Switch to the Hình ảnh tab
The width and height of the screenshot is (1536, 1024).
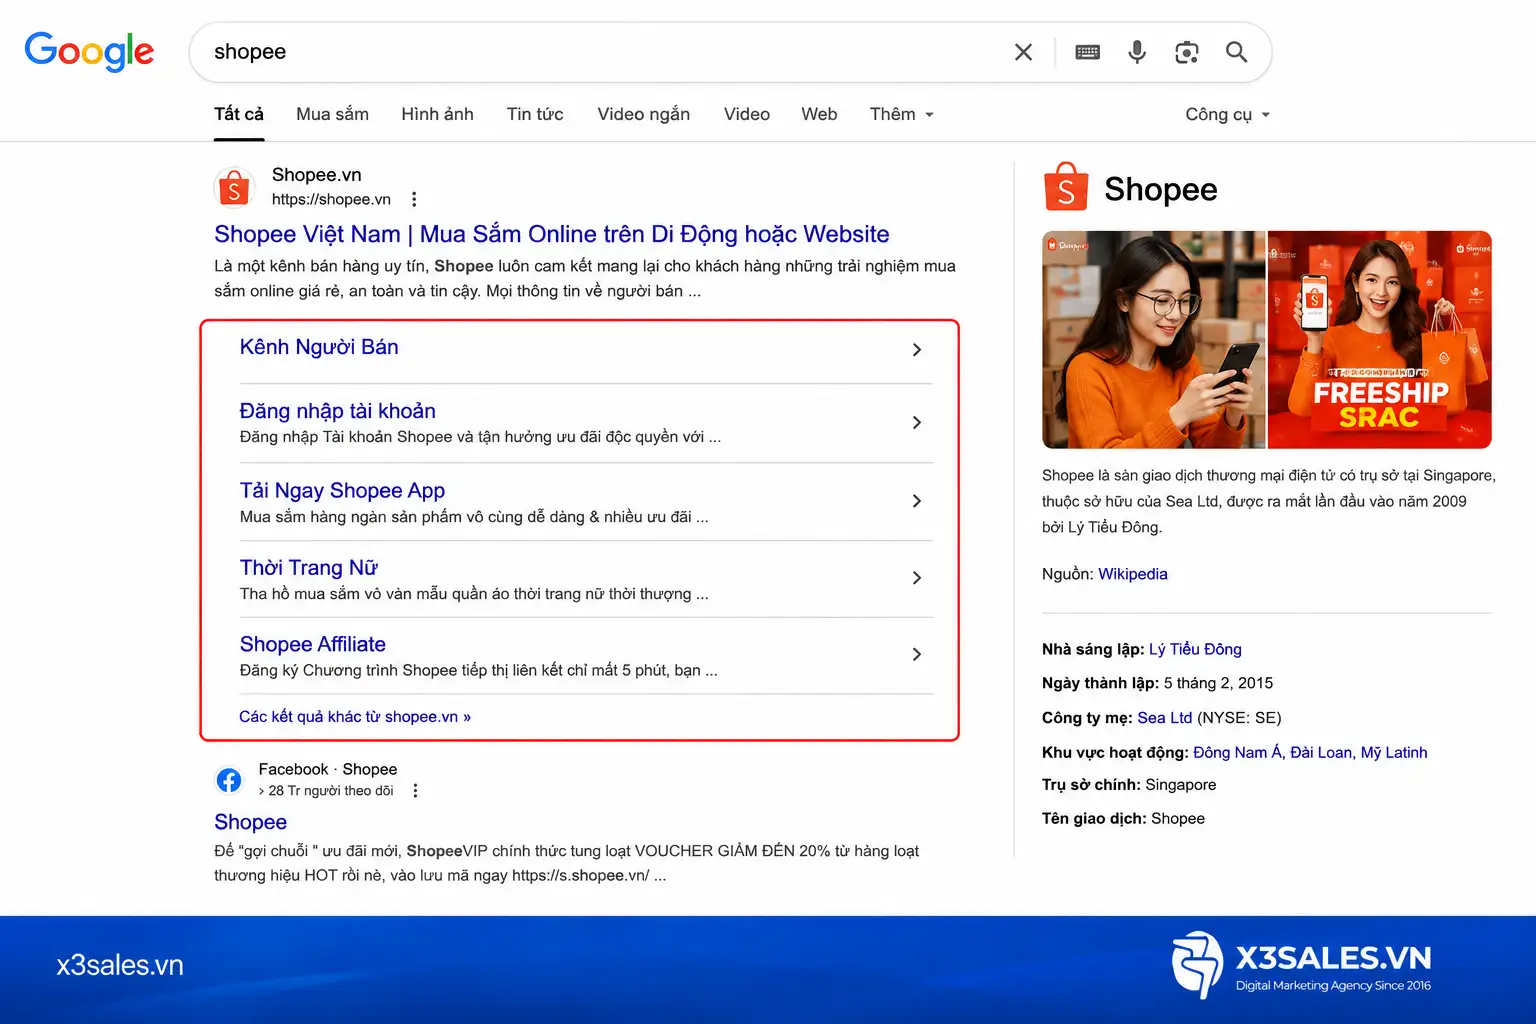[x=437, y=114]
